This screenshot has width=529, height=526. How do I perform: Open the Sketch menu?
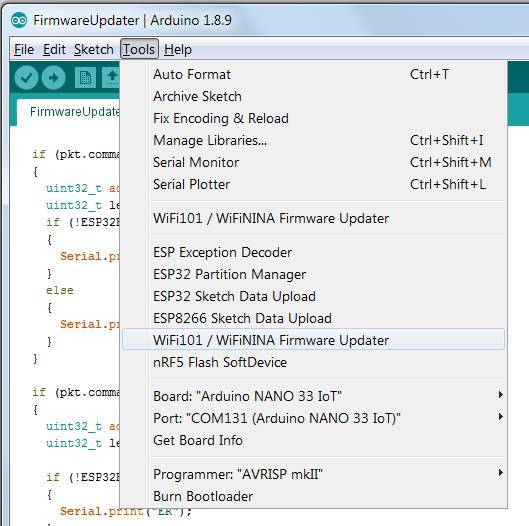[x=94, y=50]
